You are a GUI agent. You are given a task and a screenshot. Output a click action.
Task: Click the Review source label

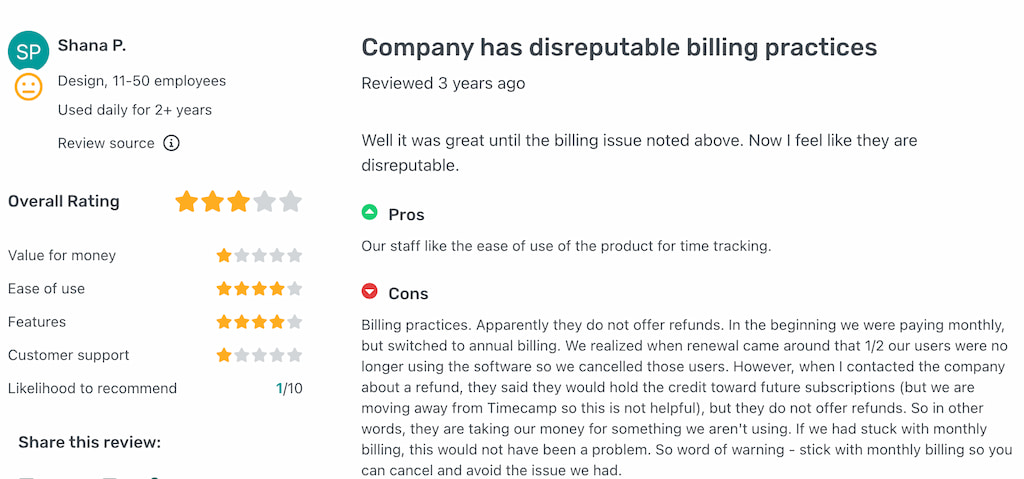pos(106,143)
